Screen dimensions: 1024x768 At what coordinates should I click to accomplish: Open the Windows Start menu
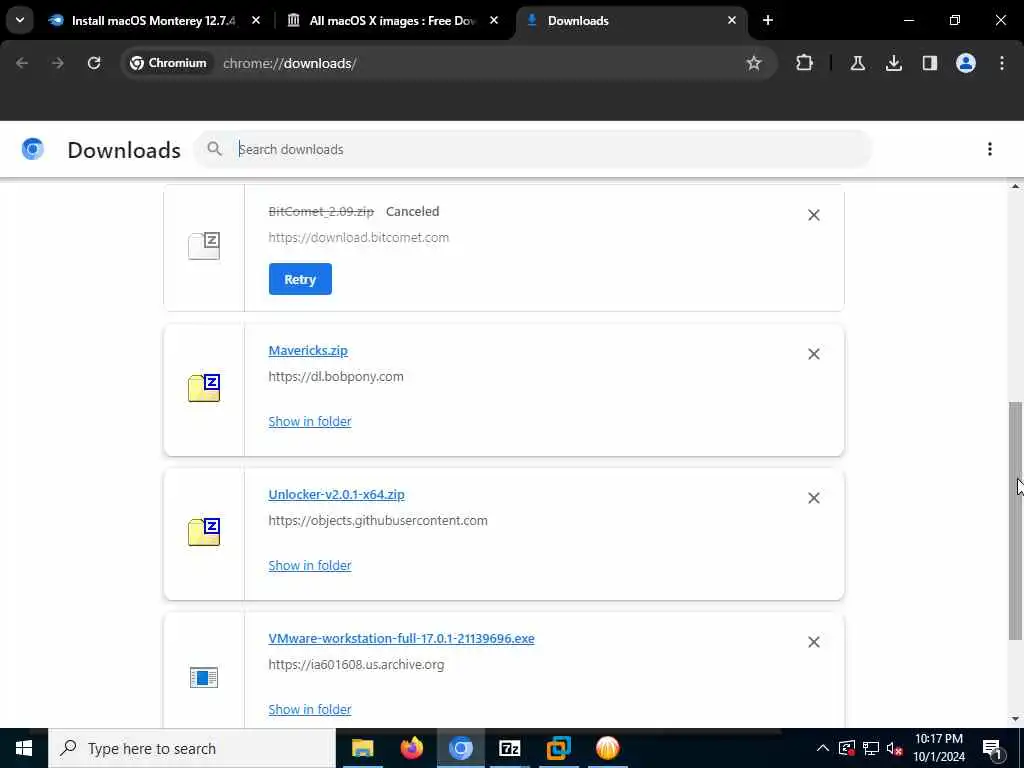(24, 748)
